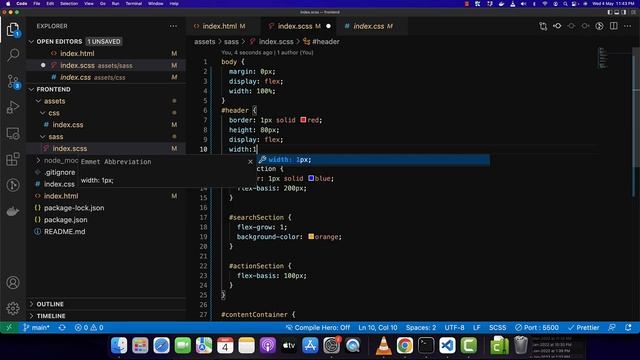Expand the node_modules folder
Viewport: 640px width, 360px height.
pyautogui.click(x=38, y=160)
